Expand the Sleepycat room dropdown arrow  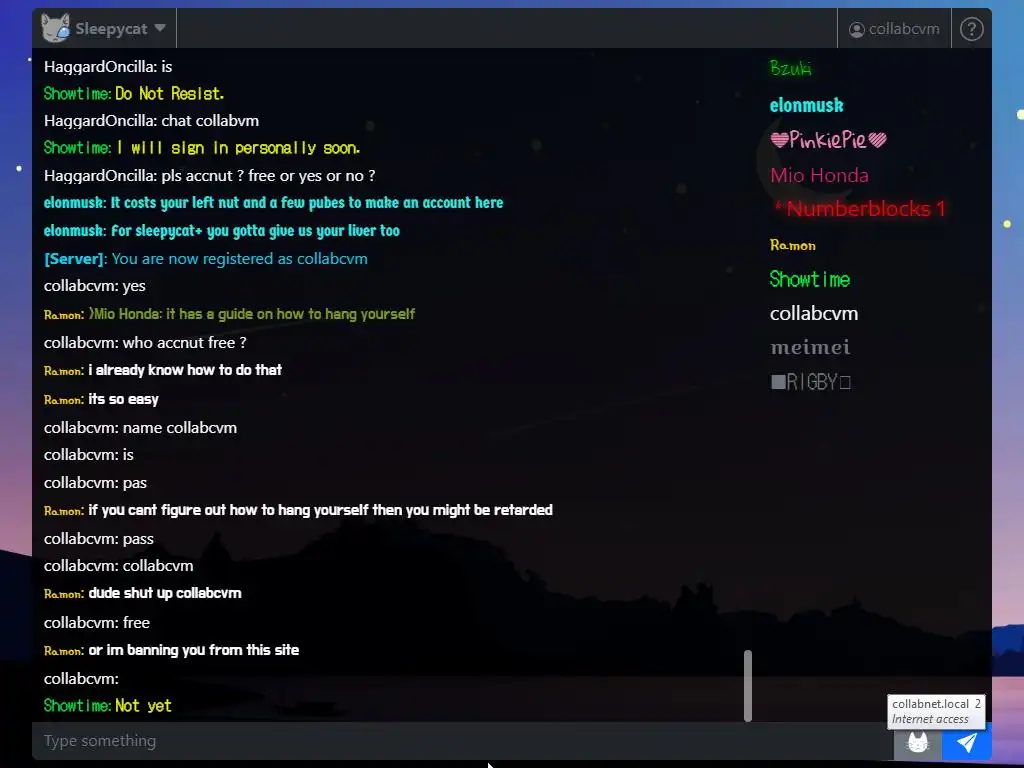click(160, 28)
